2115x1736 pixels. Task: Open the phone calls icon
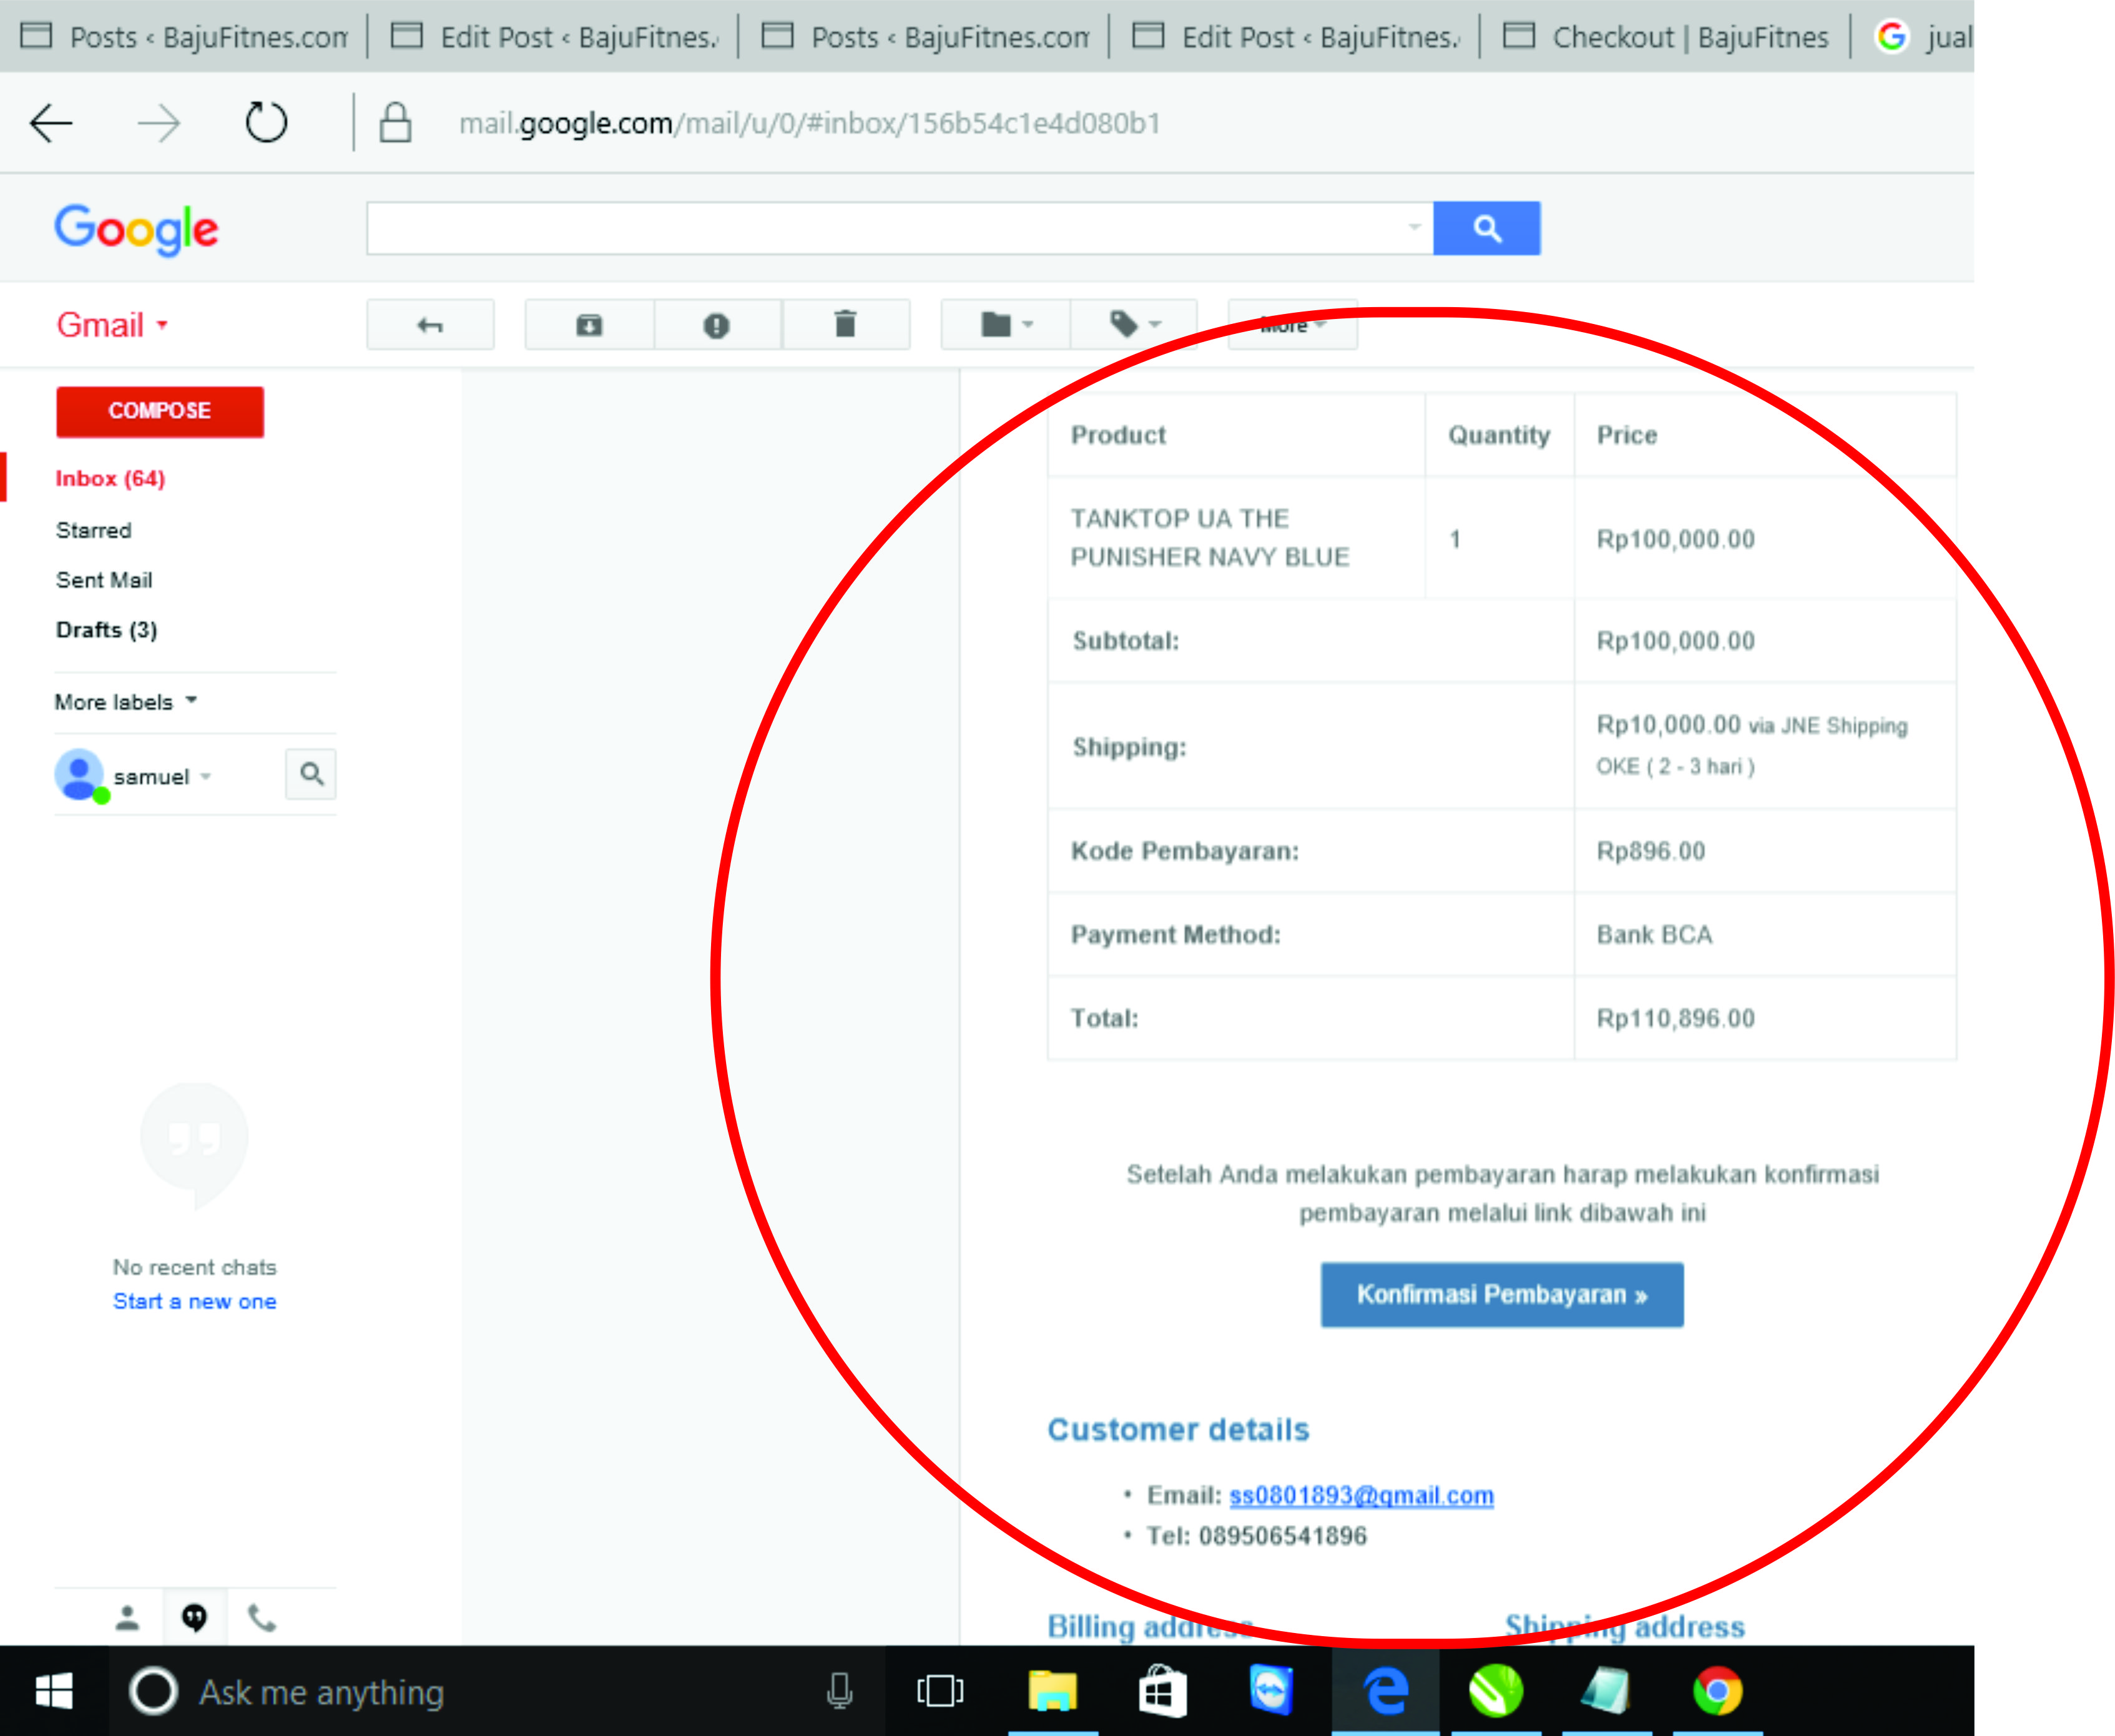(x=261, y=1617)
